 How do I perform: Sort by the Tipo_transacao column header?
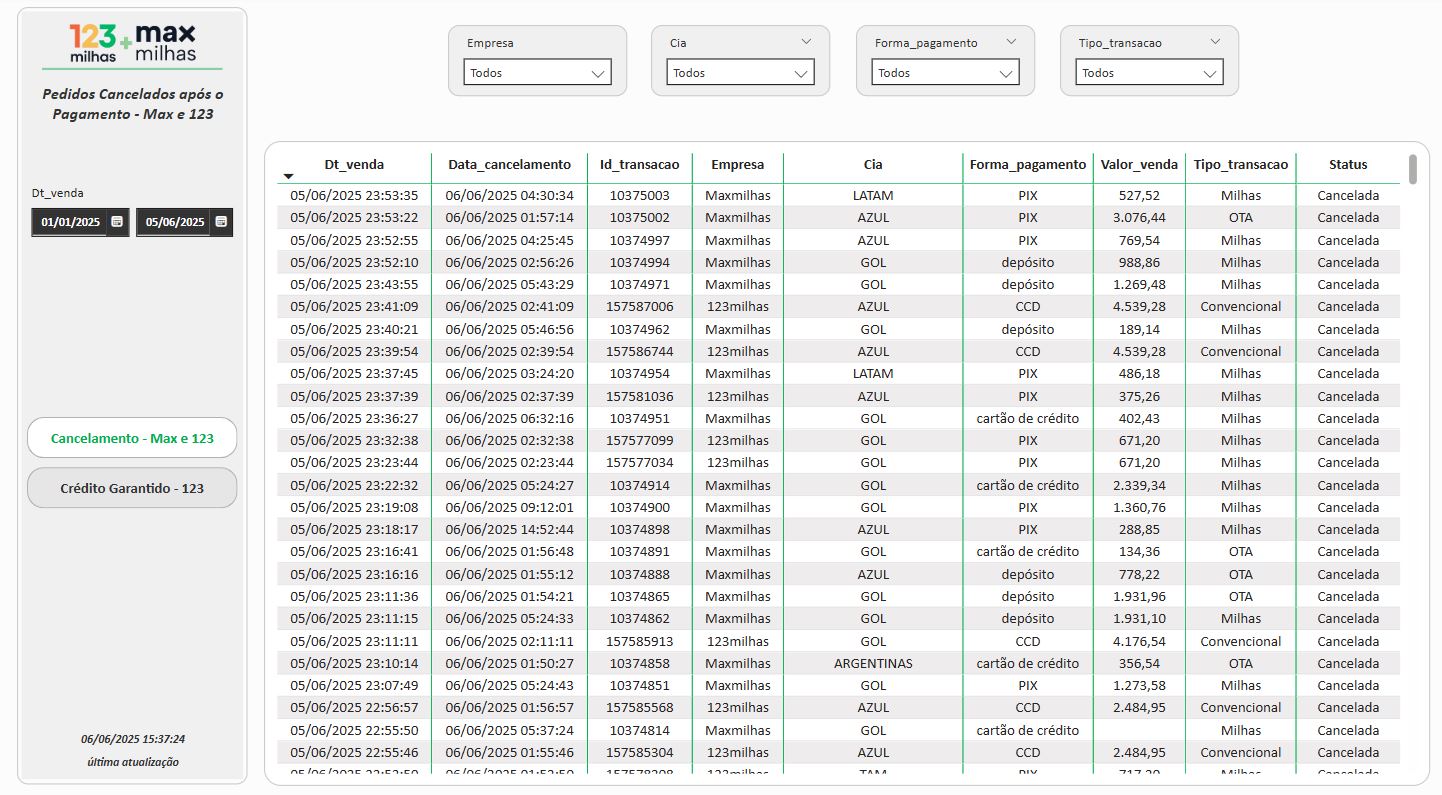point(1241,164)
